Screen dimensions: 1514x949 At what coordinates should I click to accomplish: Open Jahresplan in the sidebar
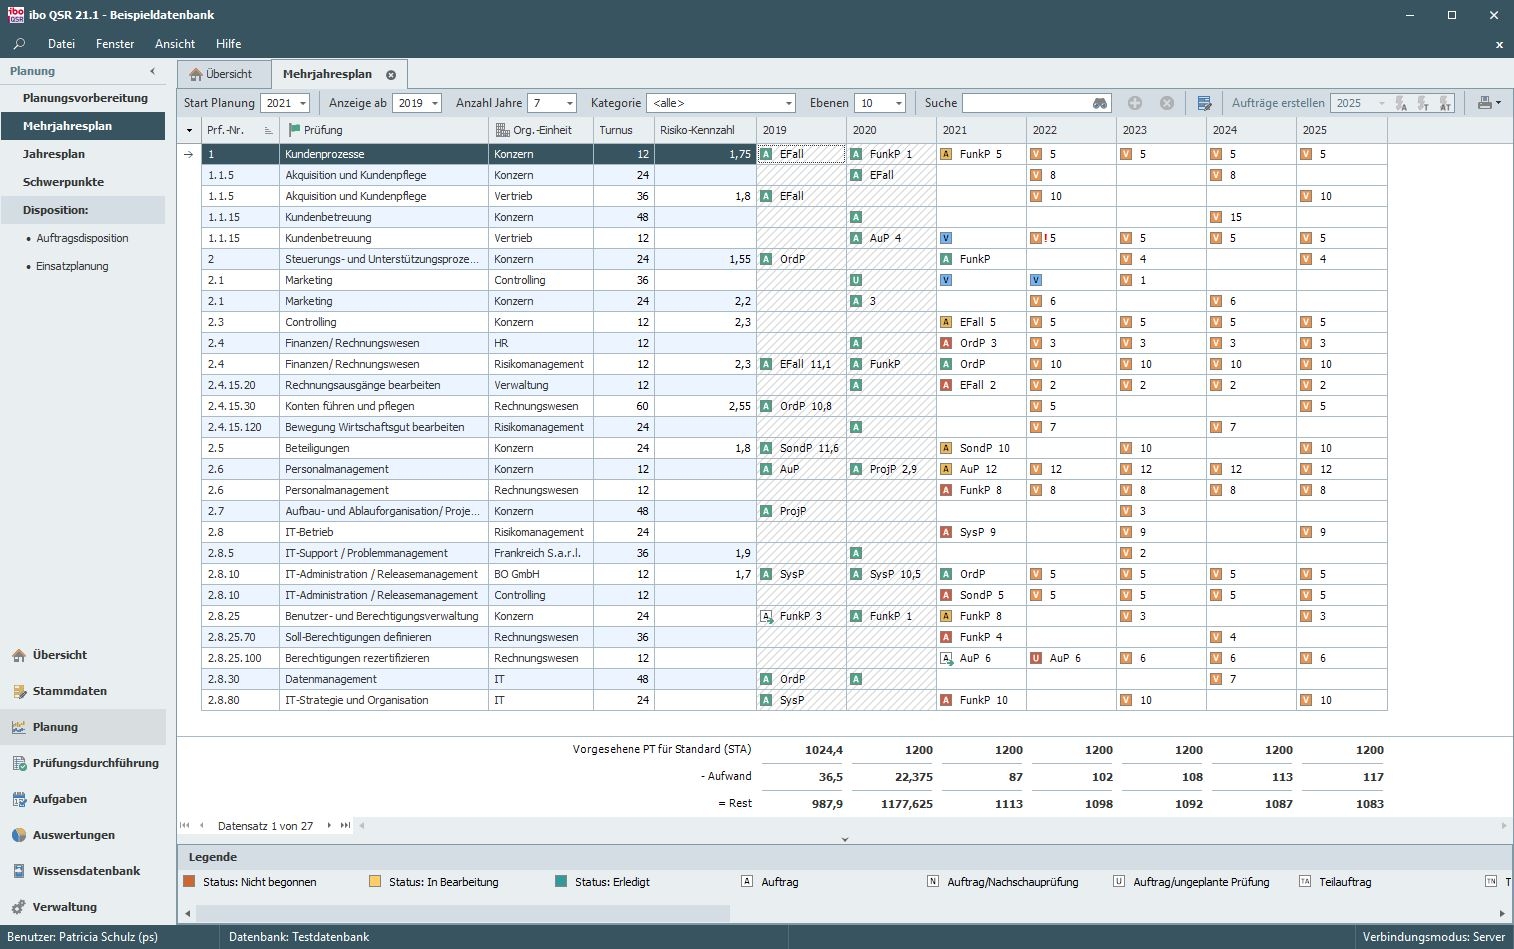[x=54, y=154]
